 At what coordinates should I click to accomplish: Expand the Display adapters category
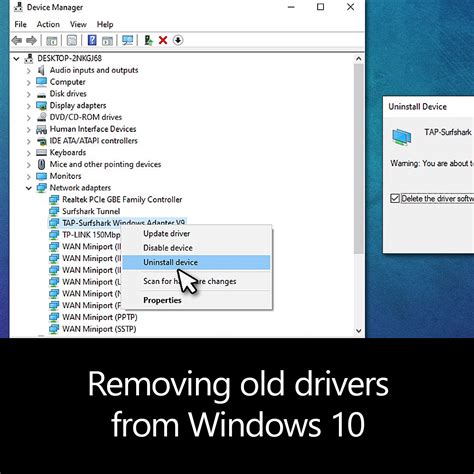tap(29, 106)
